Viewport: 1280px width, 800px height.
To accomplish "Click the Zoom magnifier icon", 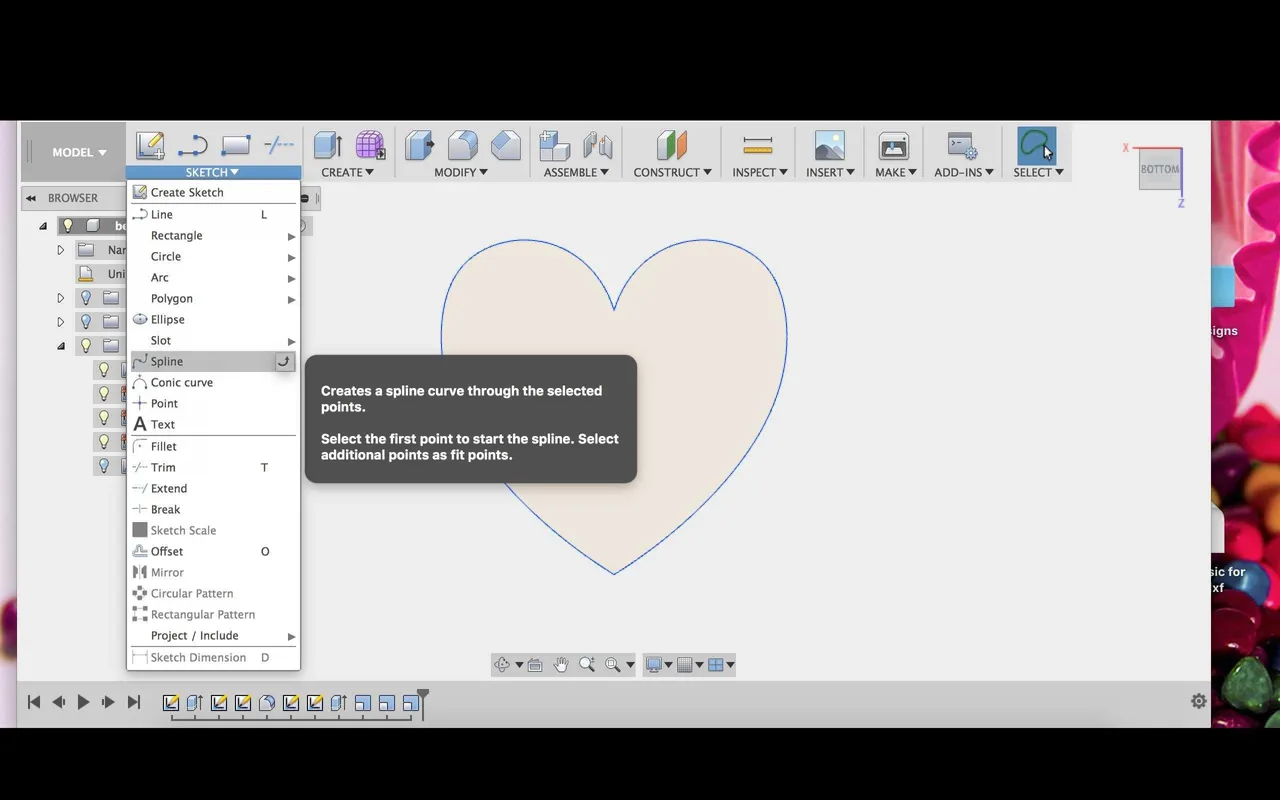I will pos(587,665).
